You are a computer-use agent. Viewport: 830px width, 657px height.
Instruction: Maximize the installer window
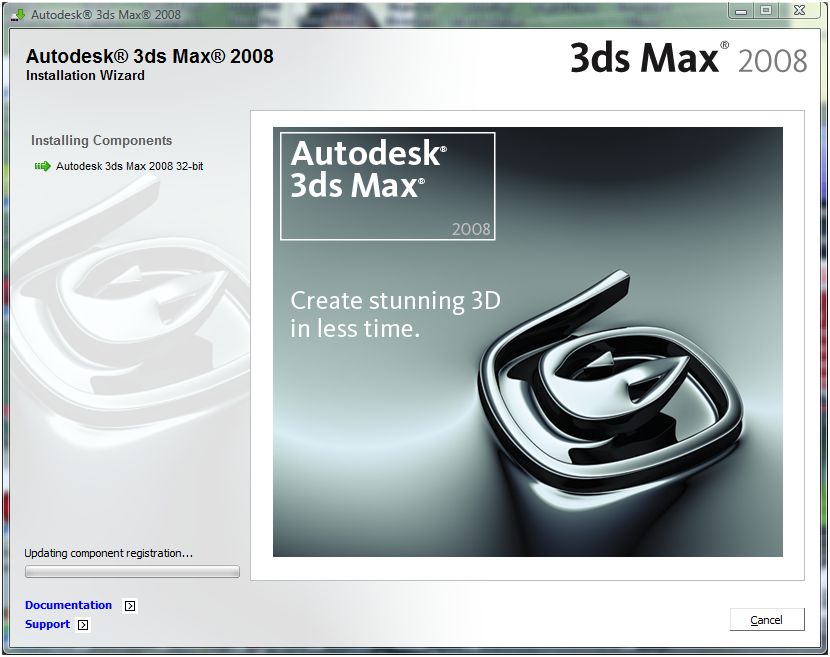(x=766, y=10)
